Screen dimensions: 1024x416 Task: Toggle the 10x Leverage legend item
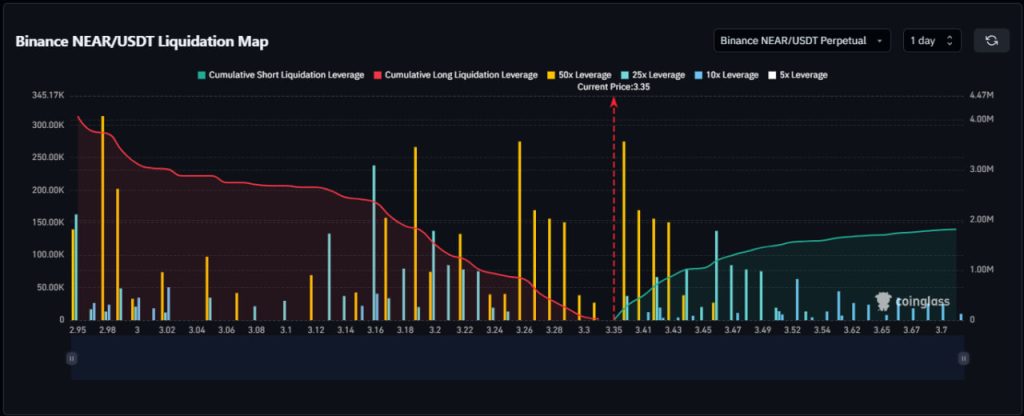(726, 75)
